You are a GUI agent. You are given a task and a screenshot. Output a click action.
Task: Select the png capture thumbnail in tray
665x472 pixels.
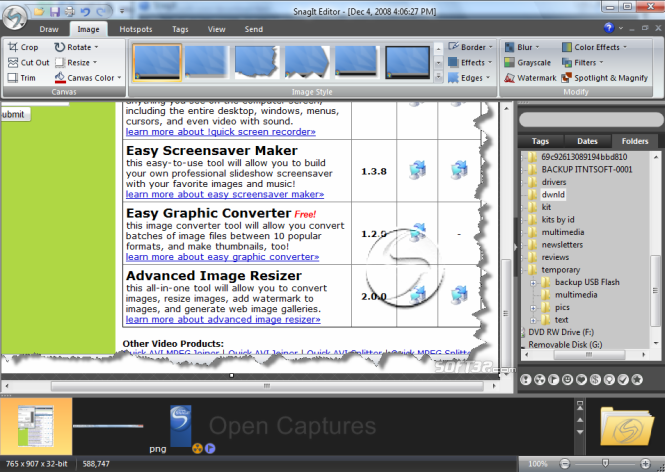click(180, 426)
